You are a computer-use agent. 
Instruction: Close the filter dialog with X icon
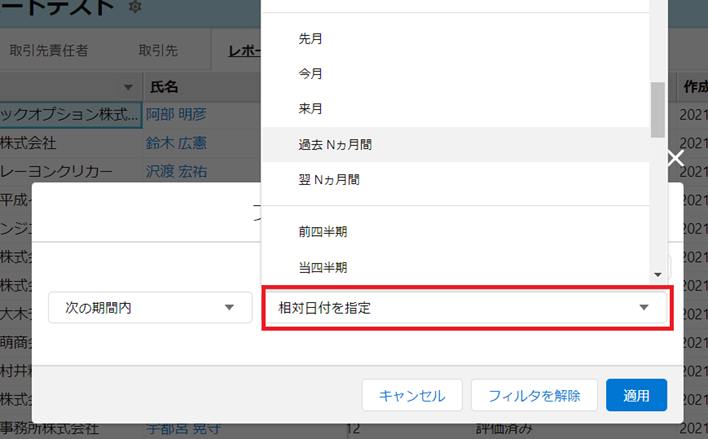[676, 158]
